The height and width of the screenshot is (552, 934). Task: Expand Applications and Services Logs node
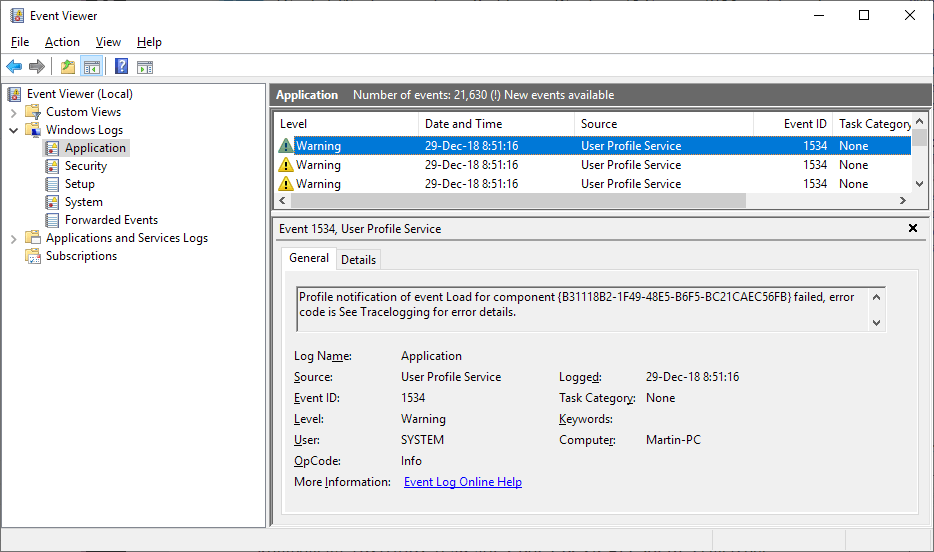[13, 239]
